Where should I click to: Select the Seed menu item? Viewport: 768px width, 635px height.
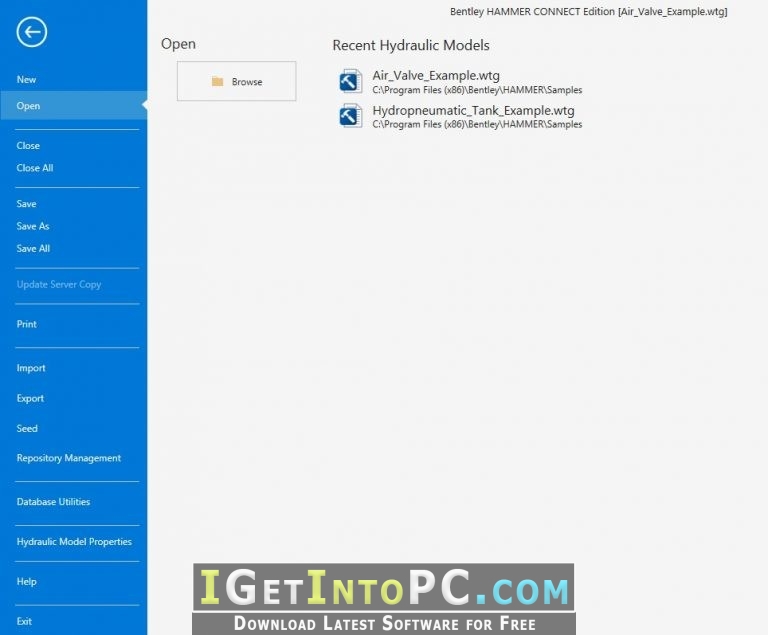[27, 428]
